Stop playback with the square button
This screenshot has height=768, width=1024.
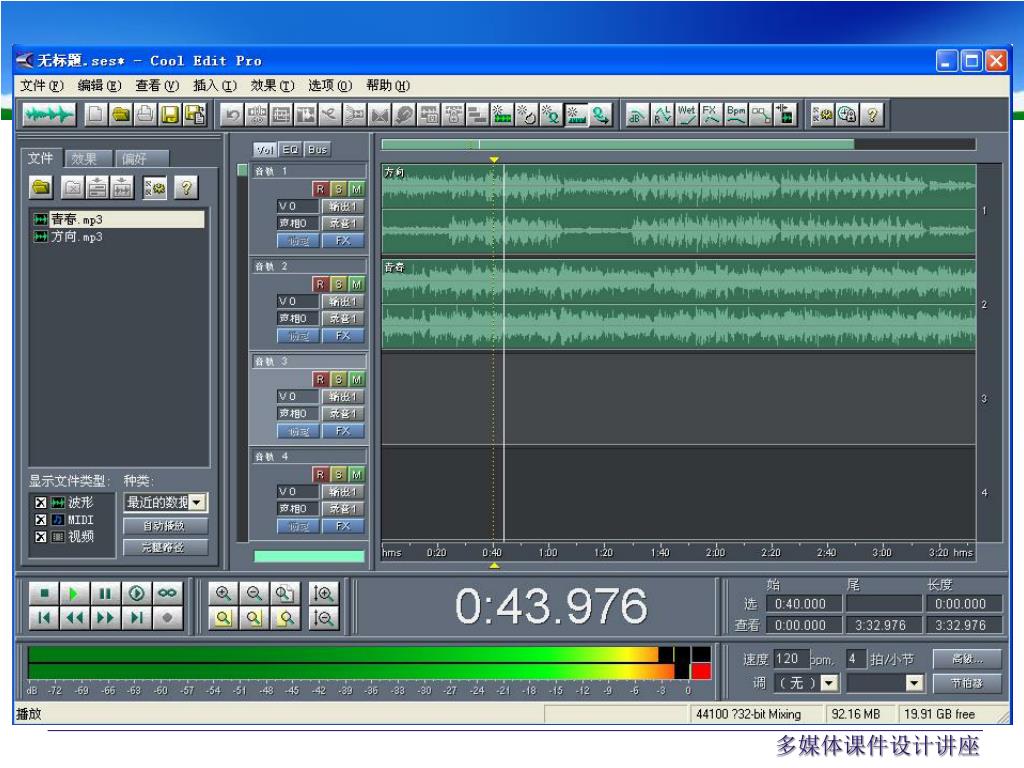click(x=44, y=594)
